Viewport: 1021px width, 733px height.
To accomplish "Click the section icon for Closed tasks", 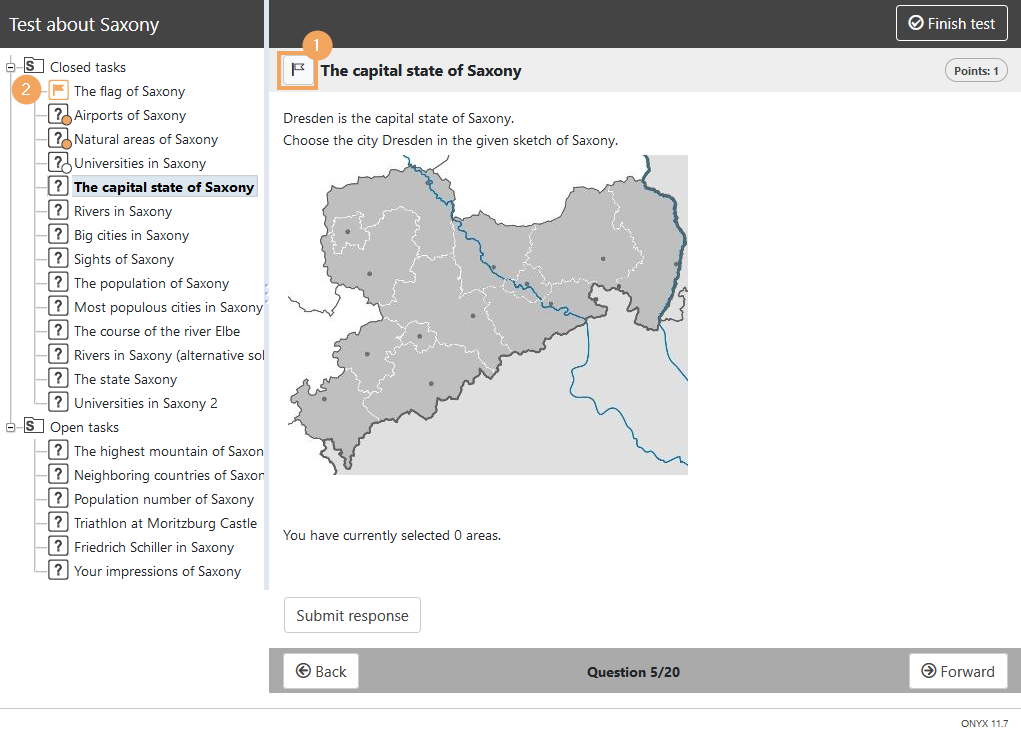I will (34, 67).
